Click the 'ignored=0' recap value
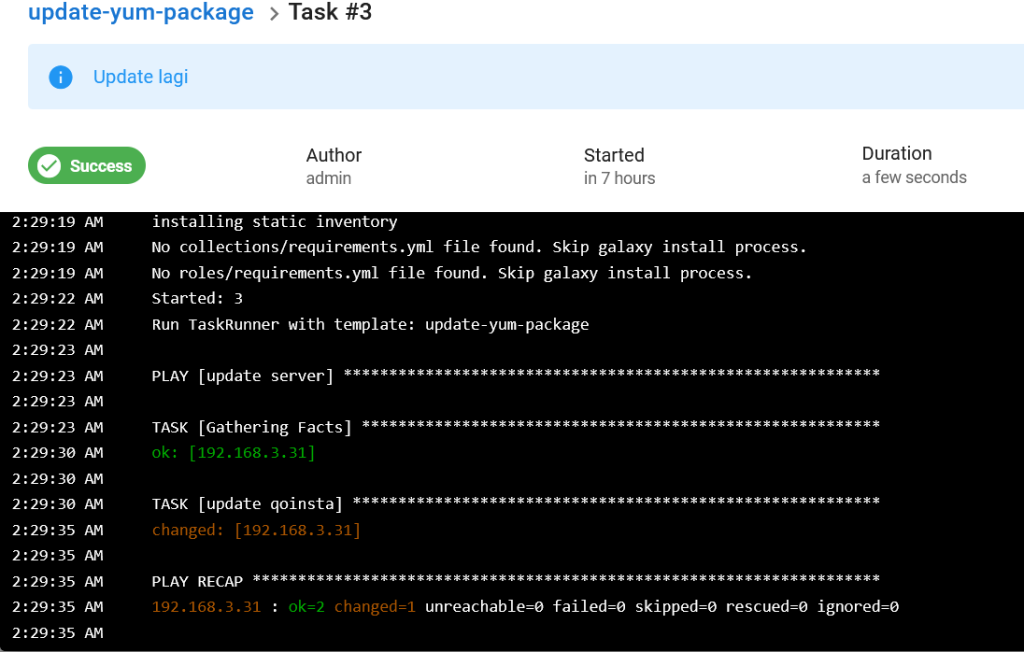The width and height of the screenshot is (1024, 652). click(x=857, y=607)
